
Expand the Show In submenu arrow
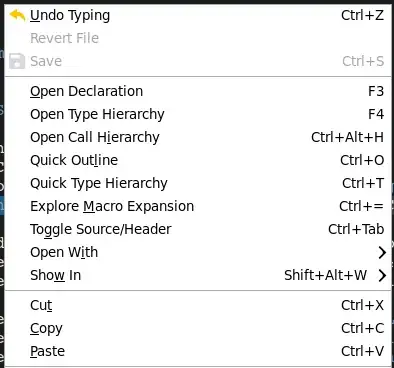382,276
